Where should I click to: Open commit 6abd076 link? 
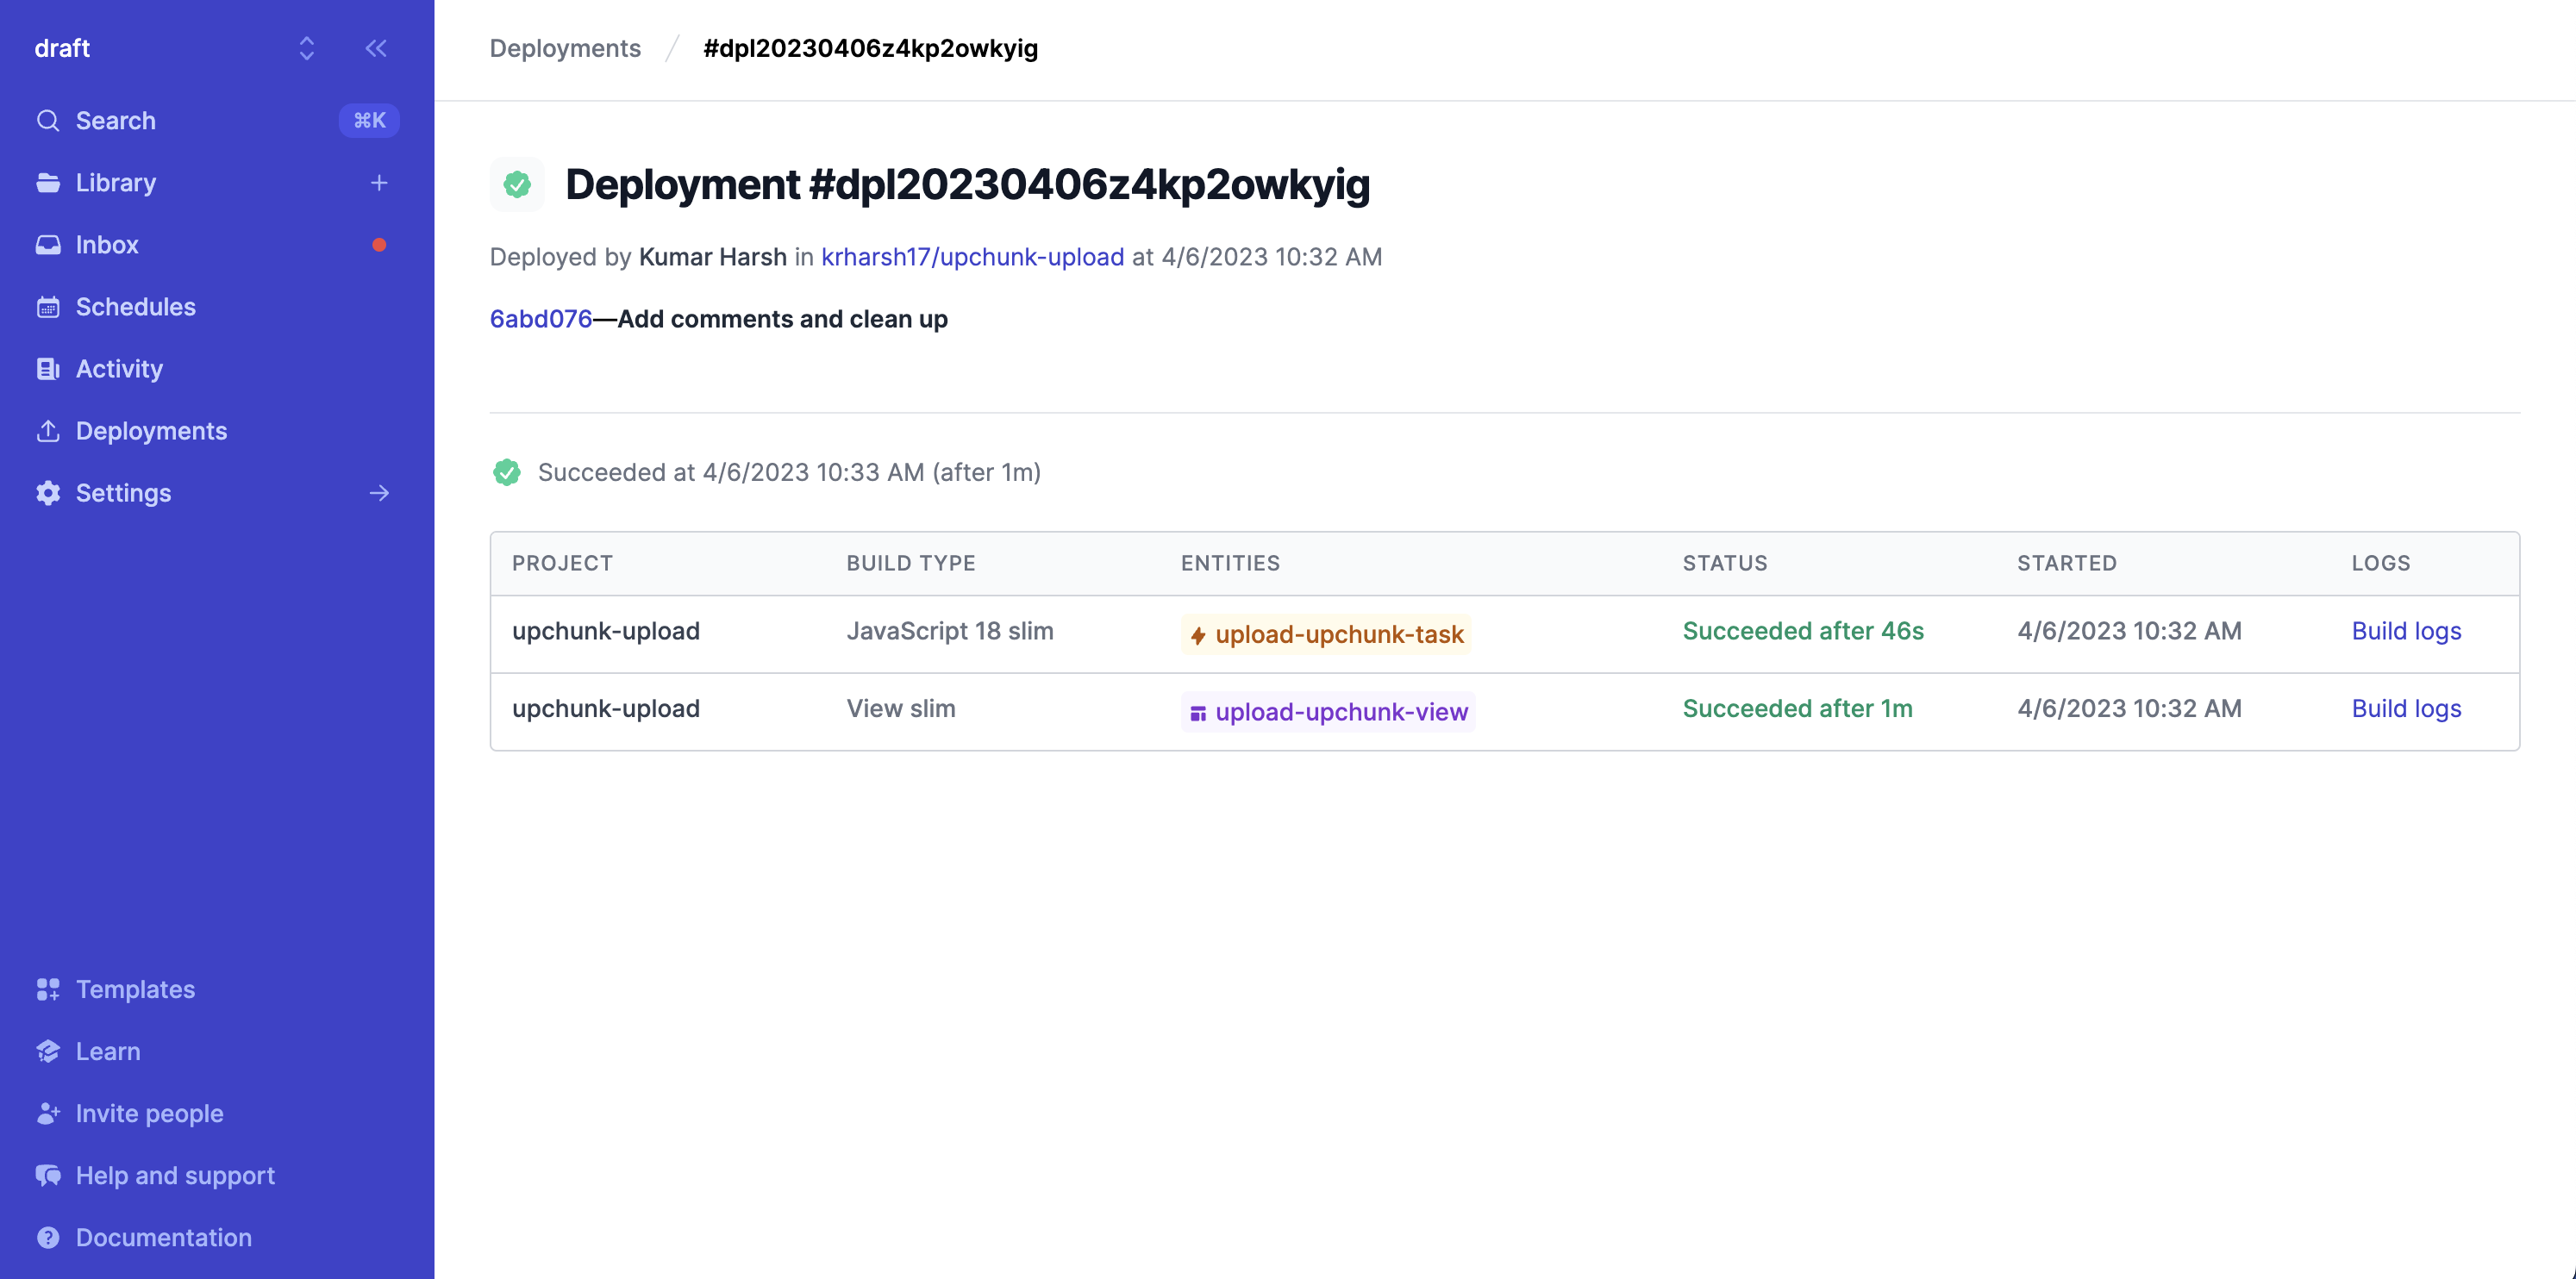click(541, 319)
